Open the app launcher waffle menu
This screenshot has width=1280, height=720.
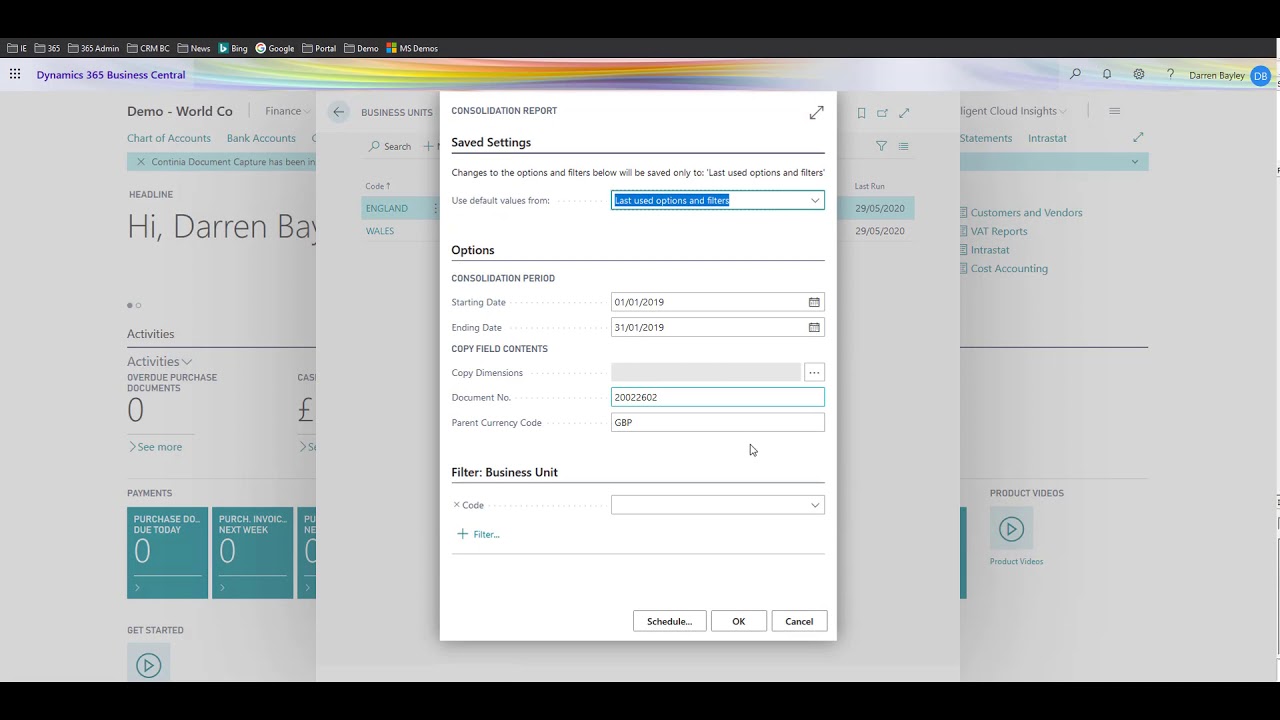pyautogui.click(x=15, y=74)
